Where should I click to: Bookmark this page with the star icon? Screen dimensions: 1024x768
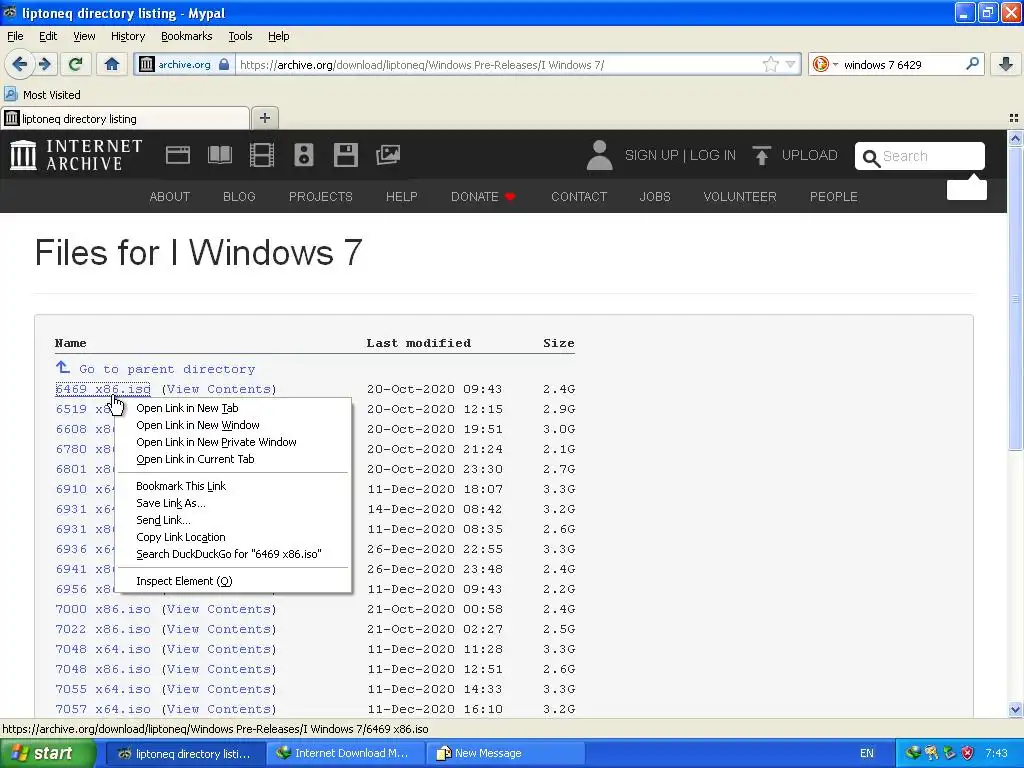pyautogui.click(x=771, y=64)
